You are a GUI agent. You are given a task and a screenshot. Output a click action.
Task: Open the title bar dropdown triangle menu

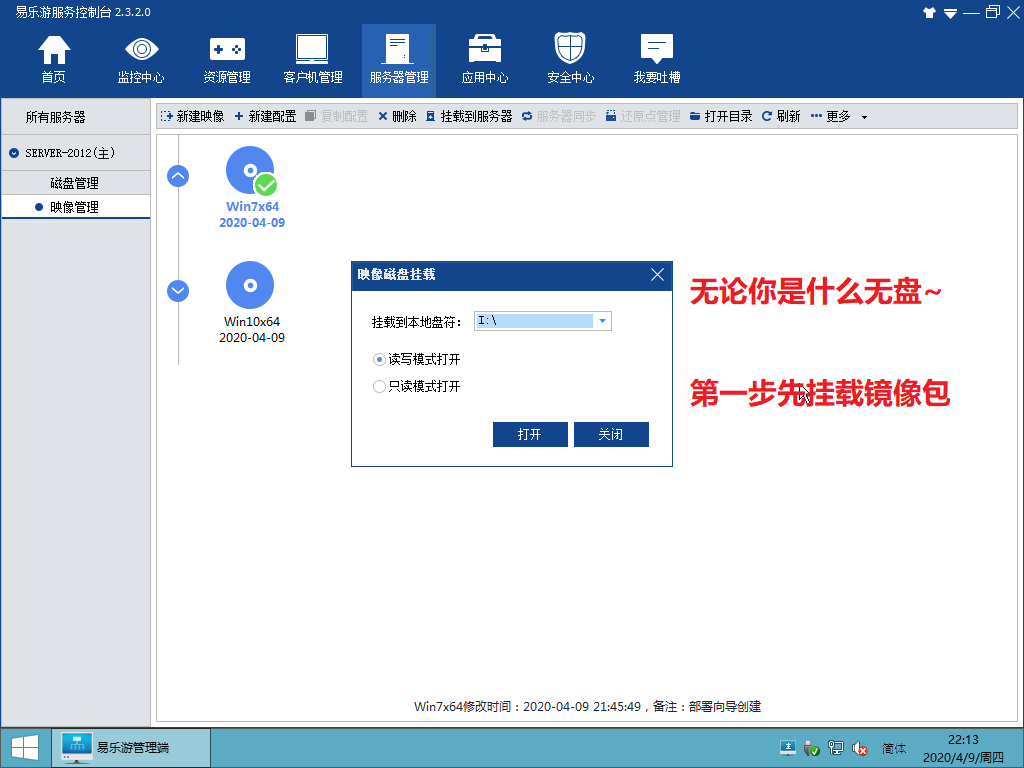tap(950, 13)
